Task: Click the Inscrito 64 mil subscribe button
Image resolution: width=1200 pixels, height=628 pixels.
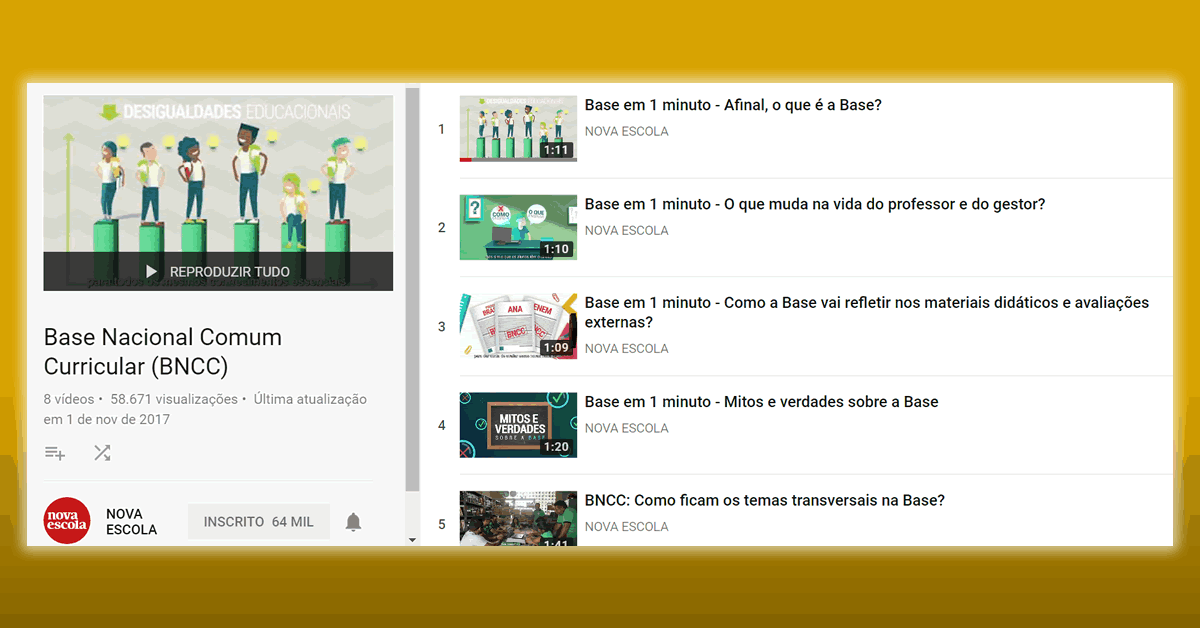Action: (x=259, y=522)
